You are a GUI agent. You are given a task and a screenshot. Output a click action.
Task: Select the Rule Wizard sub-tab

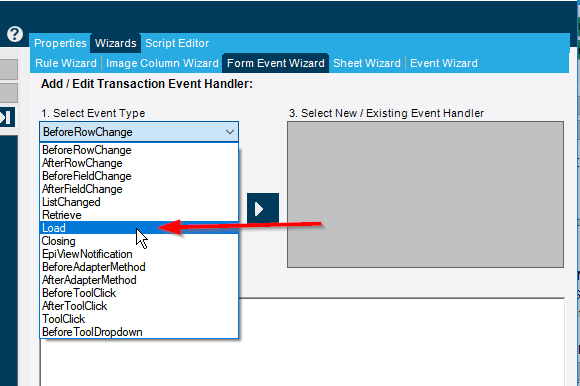point(66,63)
